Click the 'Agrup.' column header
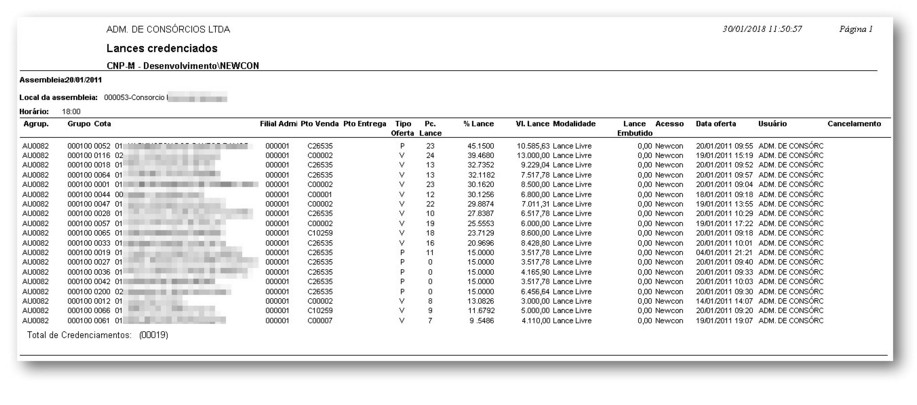917x405 pixels. 36,124
